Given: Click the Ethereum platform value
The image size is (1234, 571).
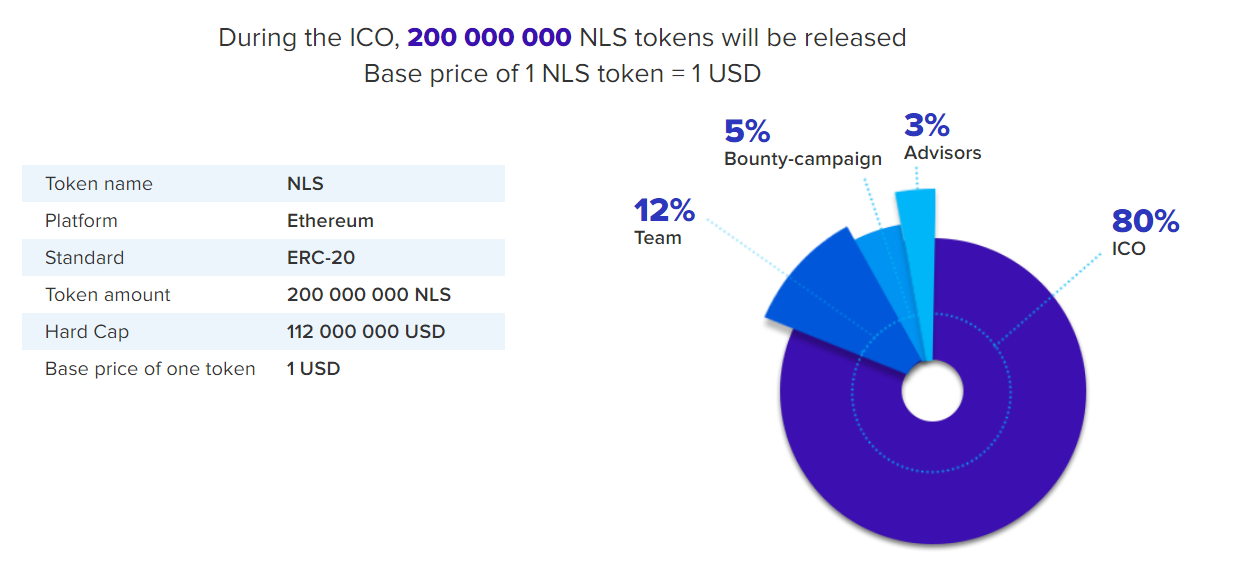Looking at the screenshot, I should 330,221.
